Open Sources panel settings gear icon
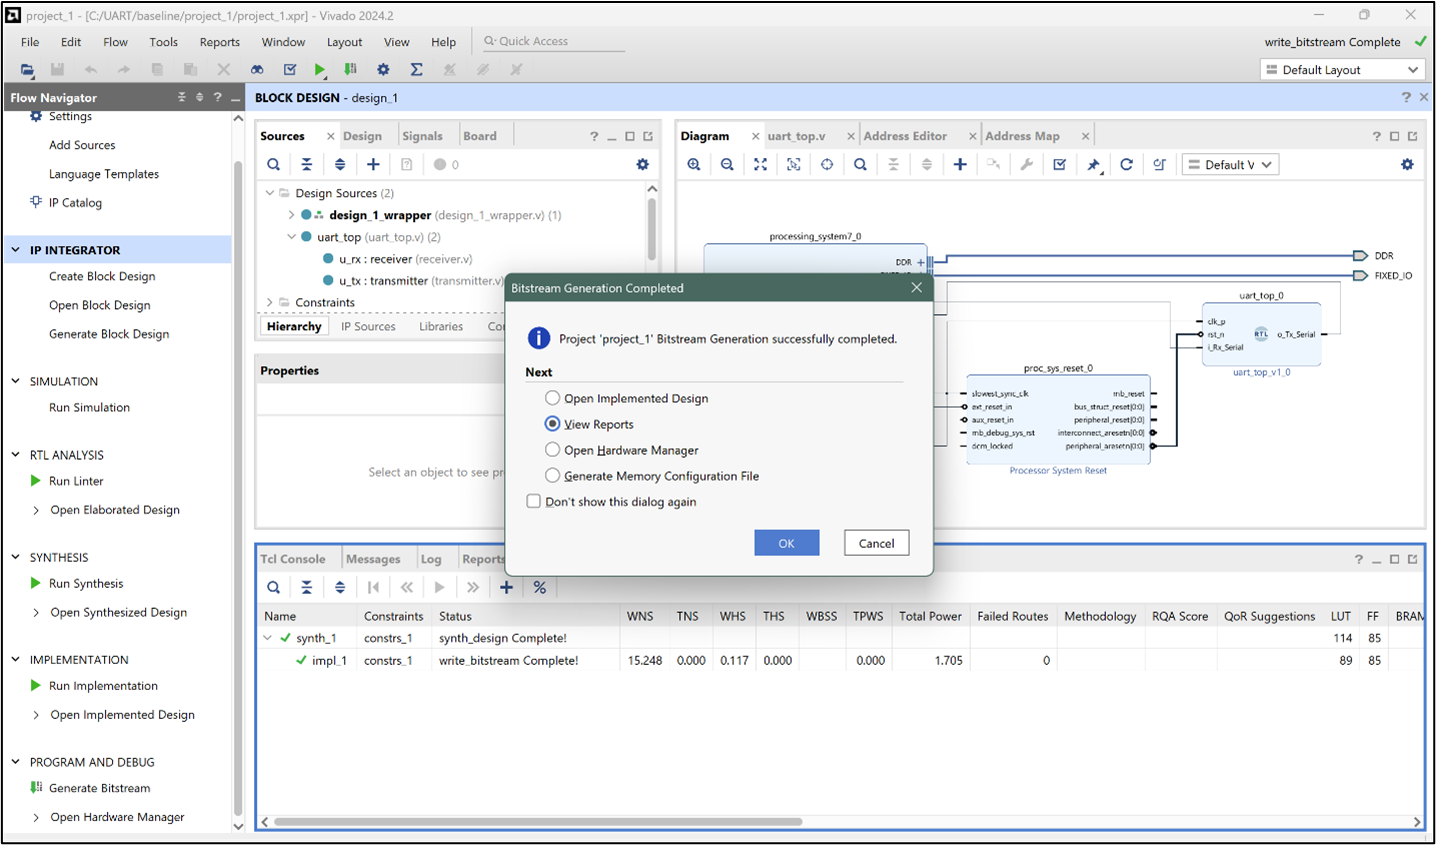 (x=642, y=164)
